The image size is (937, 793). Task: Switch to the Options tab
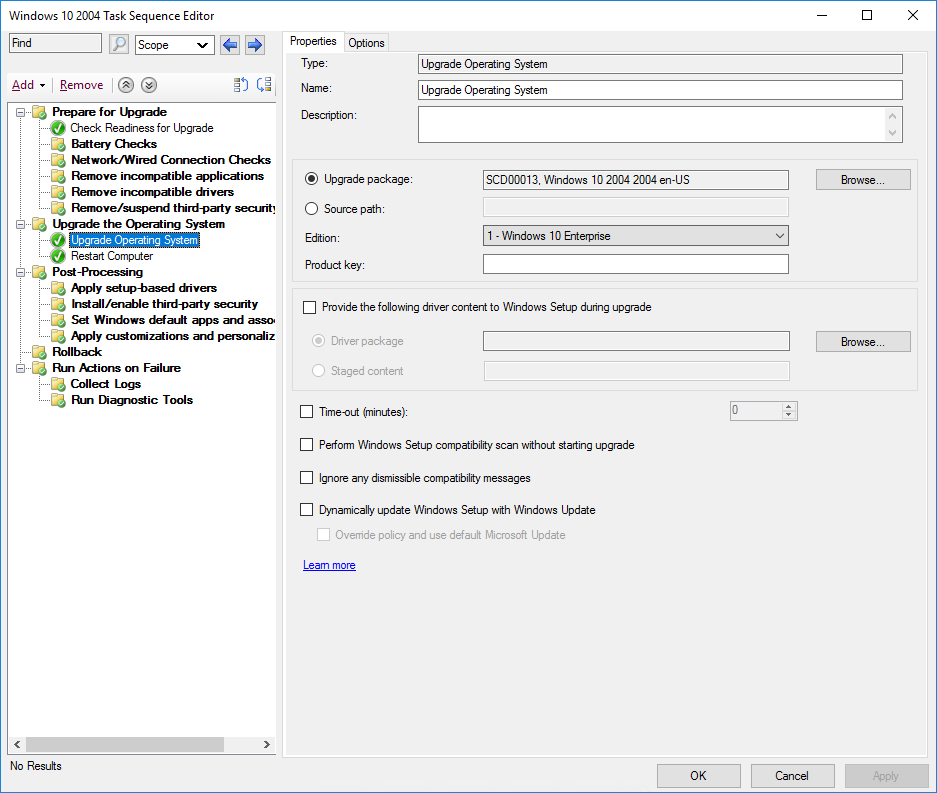click(366, 42)
